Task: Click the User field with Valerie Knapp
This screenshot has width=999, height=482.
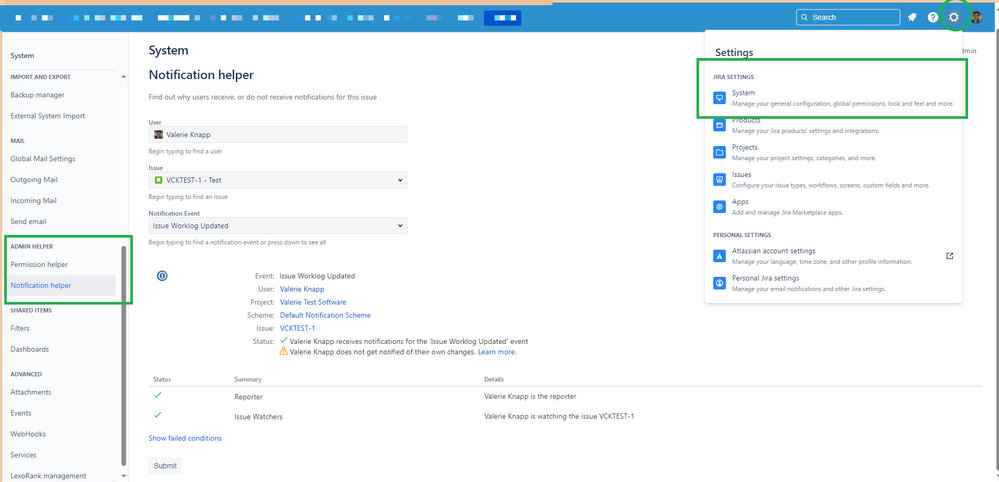Action: 278,134
